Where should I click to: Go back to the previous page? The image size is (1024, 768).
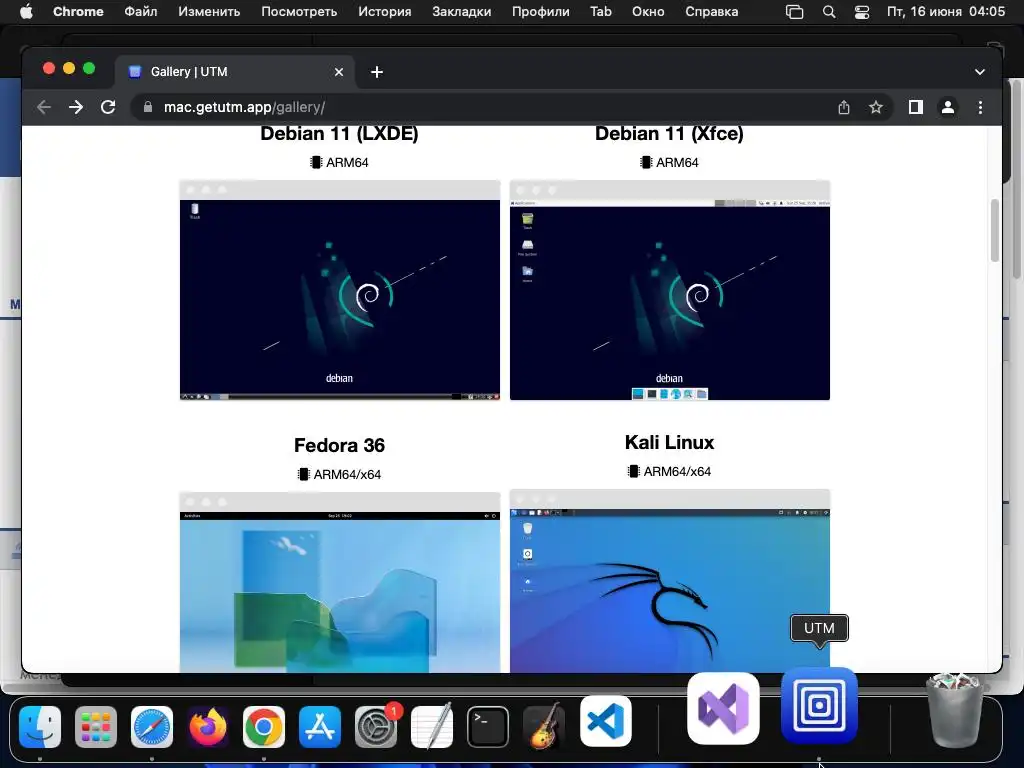44,107
